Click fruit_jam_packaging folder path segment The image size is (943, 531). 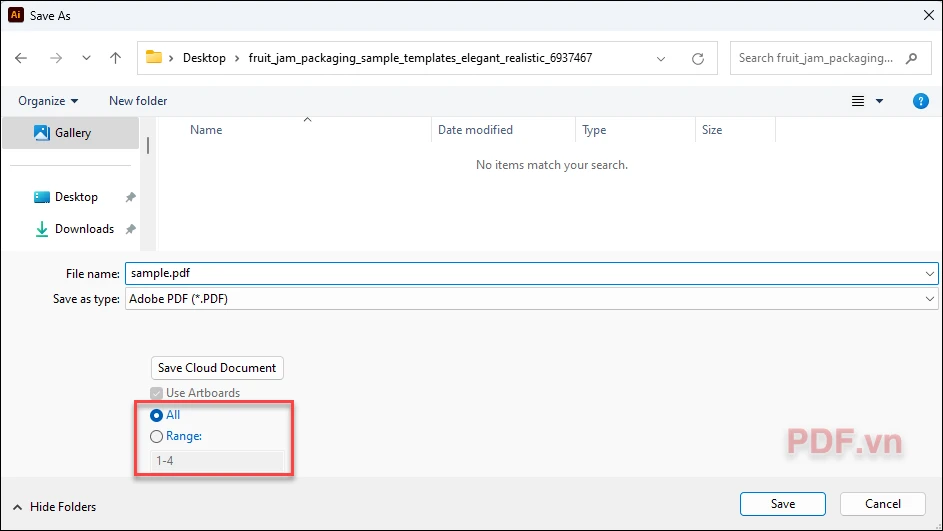(420, 58)
